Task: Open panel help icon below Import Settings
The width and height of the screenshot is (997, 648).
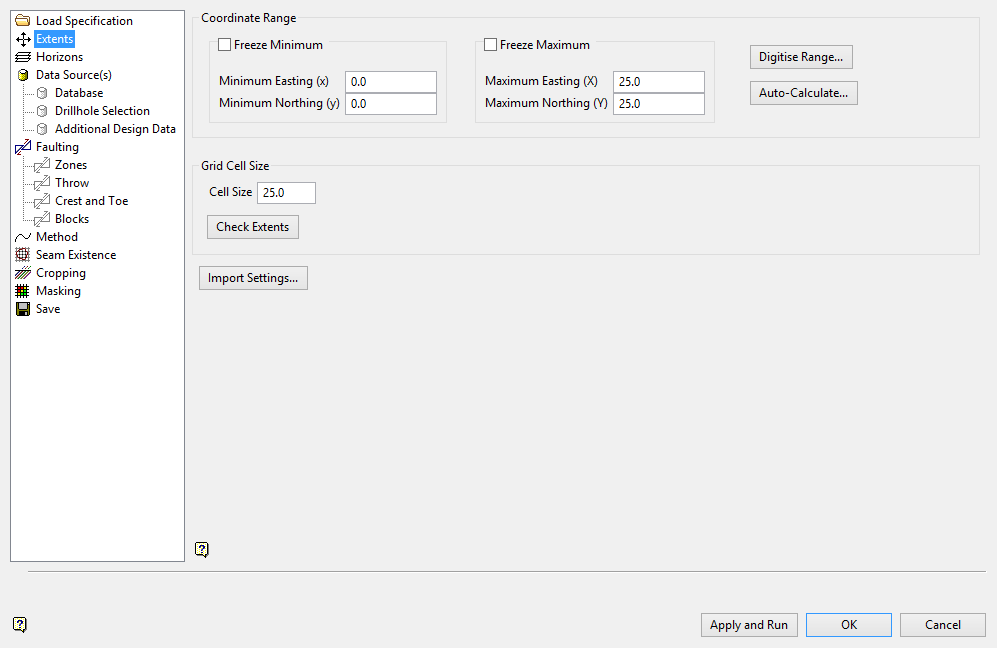Action: (x=202, y=549)
